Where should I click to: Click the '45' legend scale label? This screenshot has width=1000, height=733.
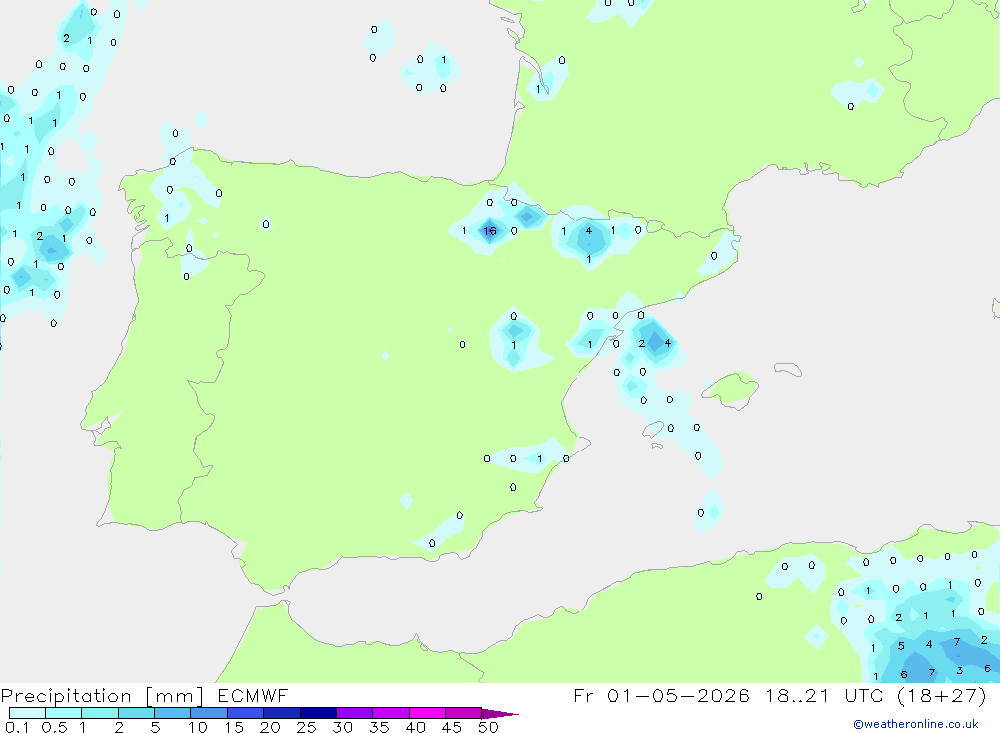pyautogui.click(x=452, y=727)
